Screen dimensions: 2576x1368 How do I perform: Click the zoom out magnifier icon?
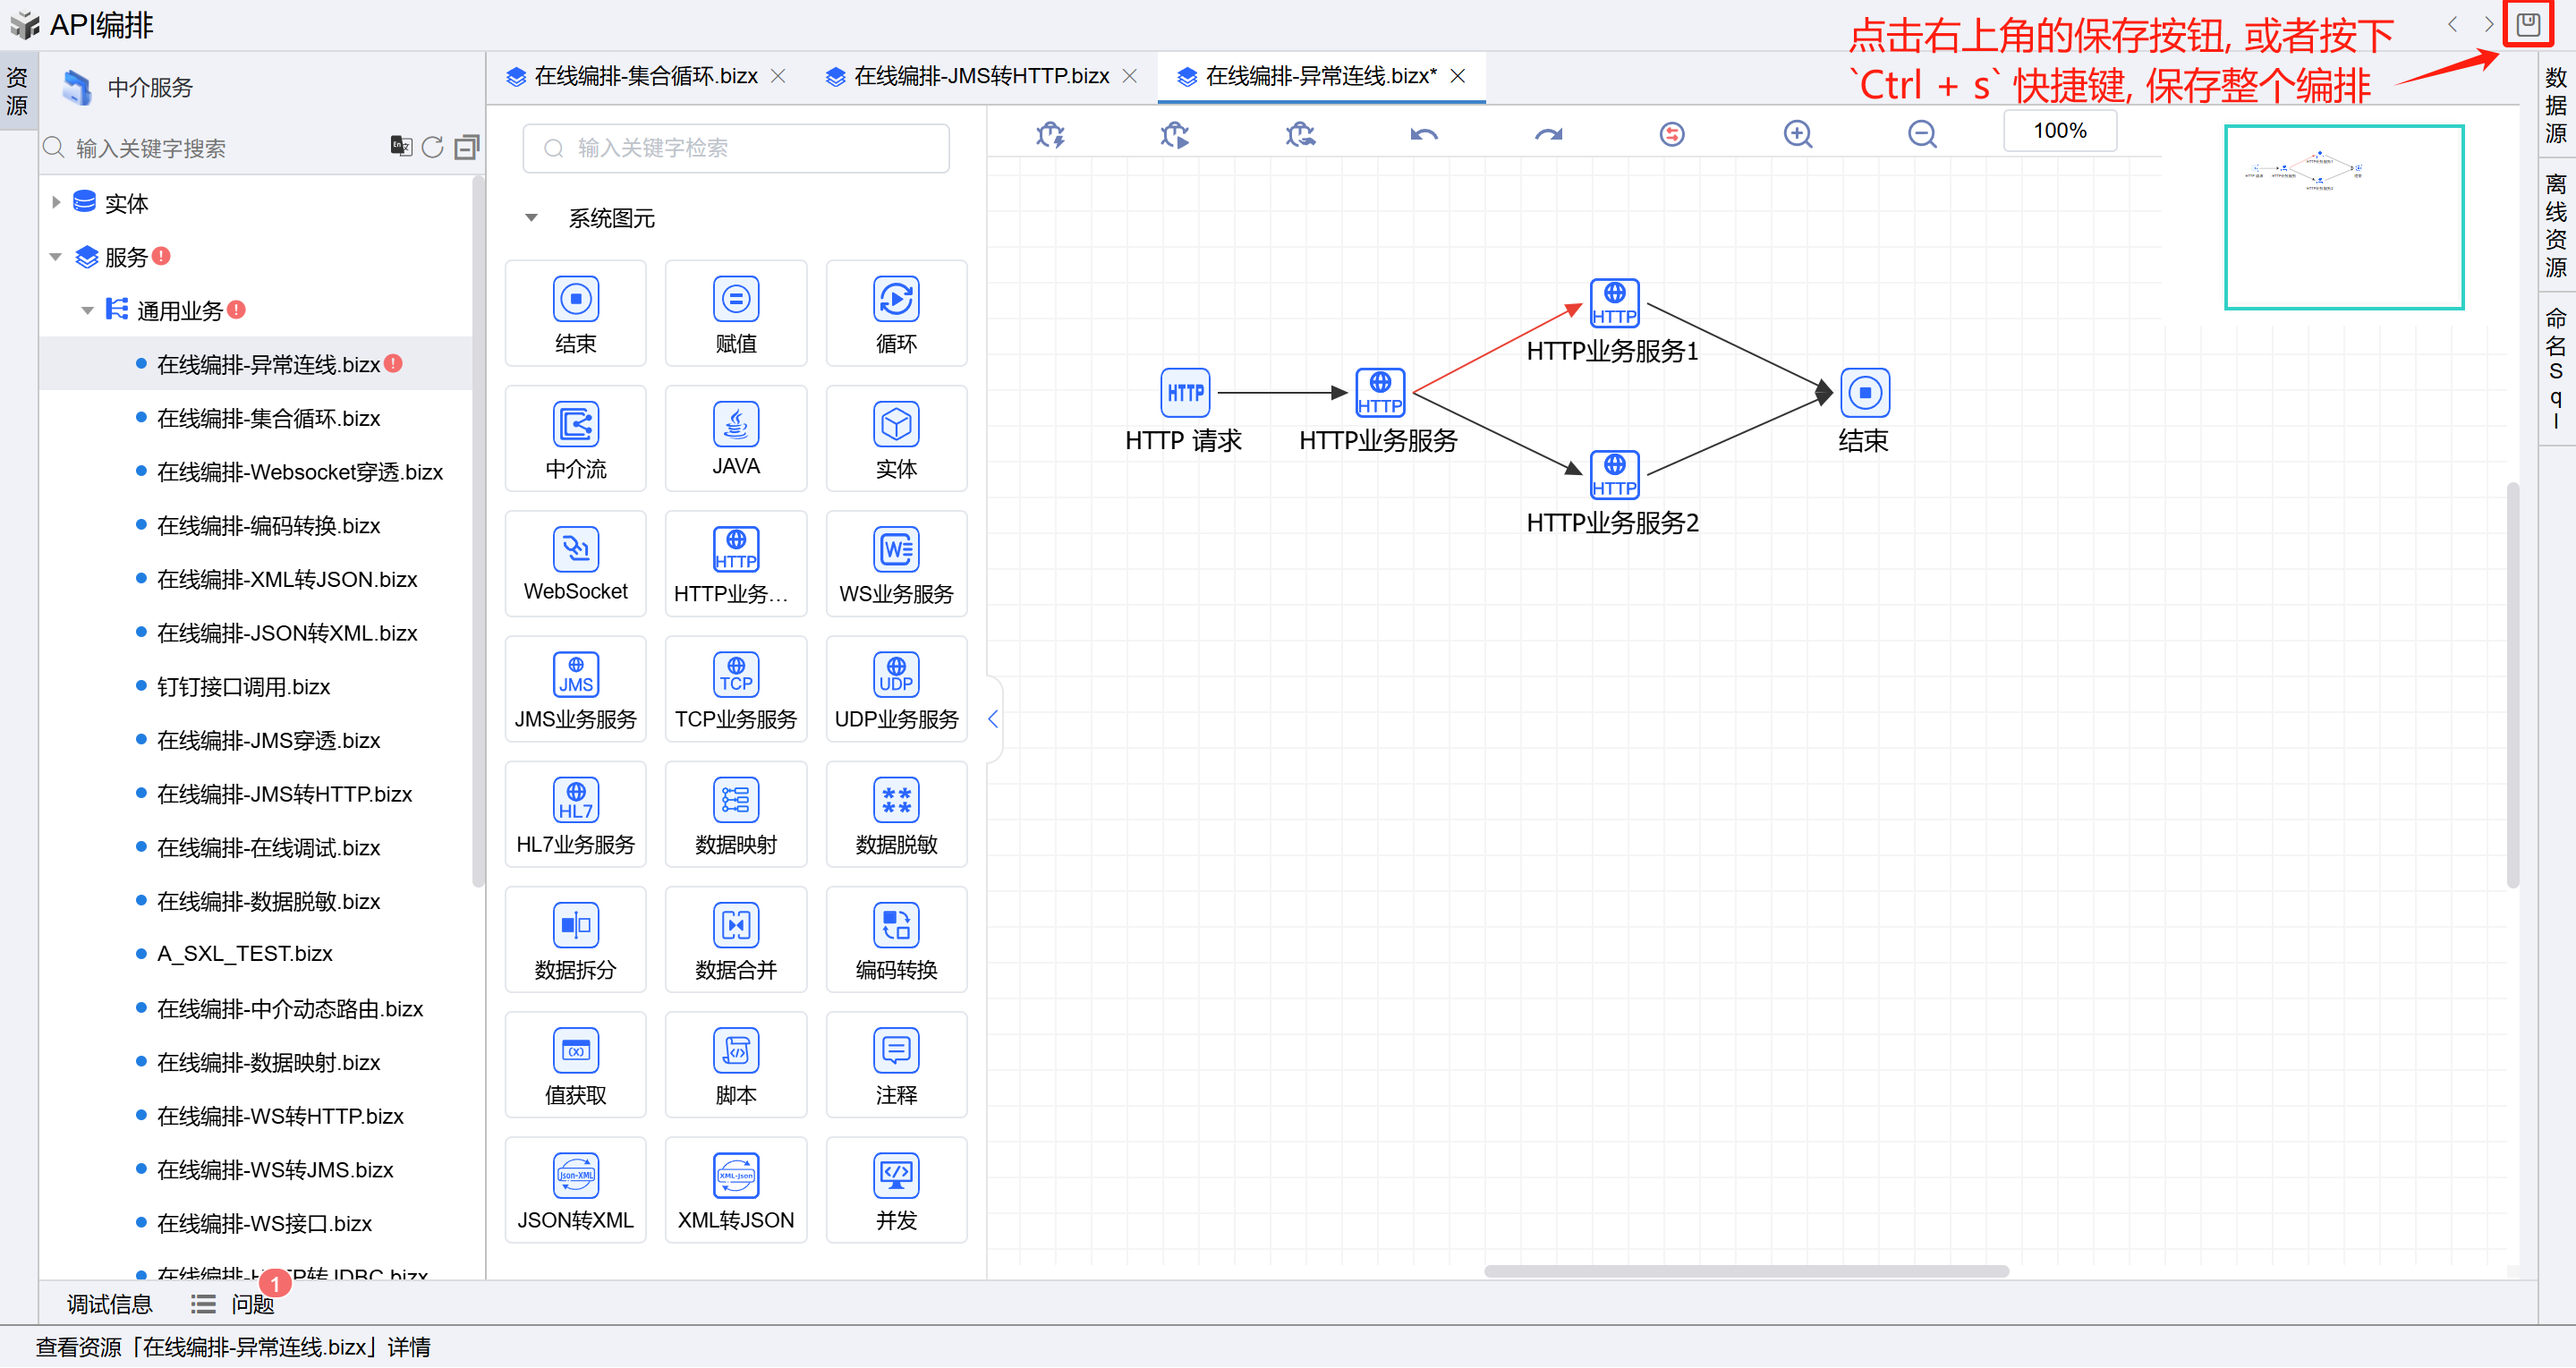1921,134
